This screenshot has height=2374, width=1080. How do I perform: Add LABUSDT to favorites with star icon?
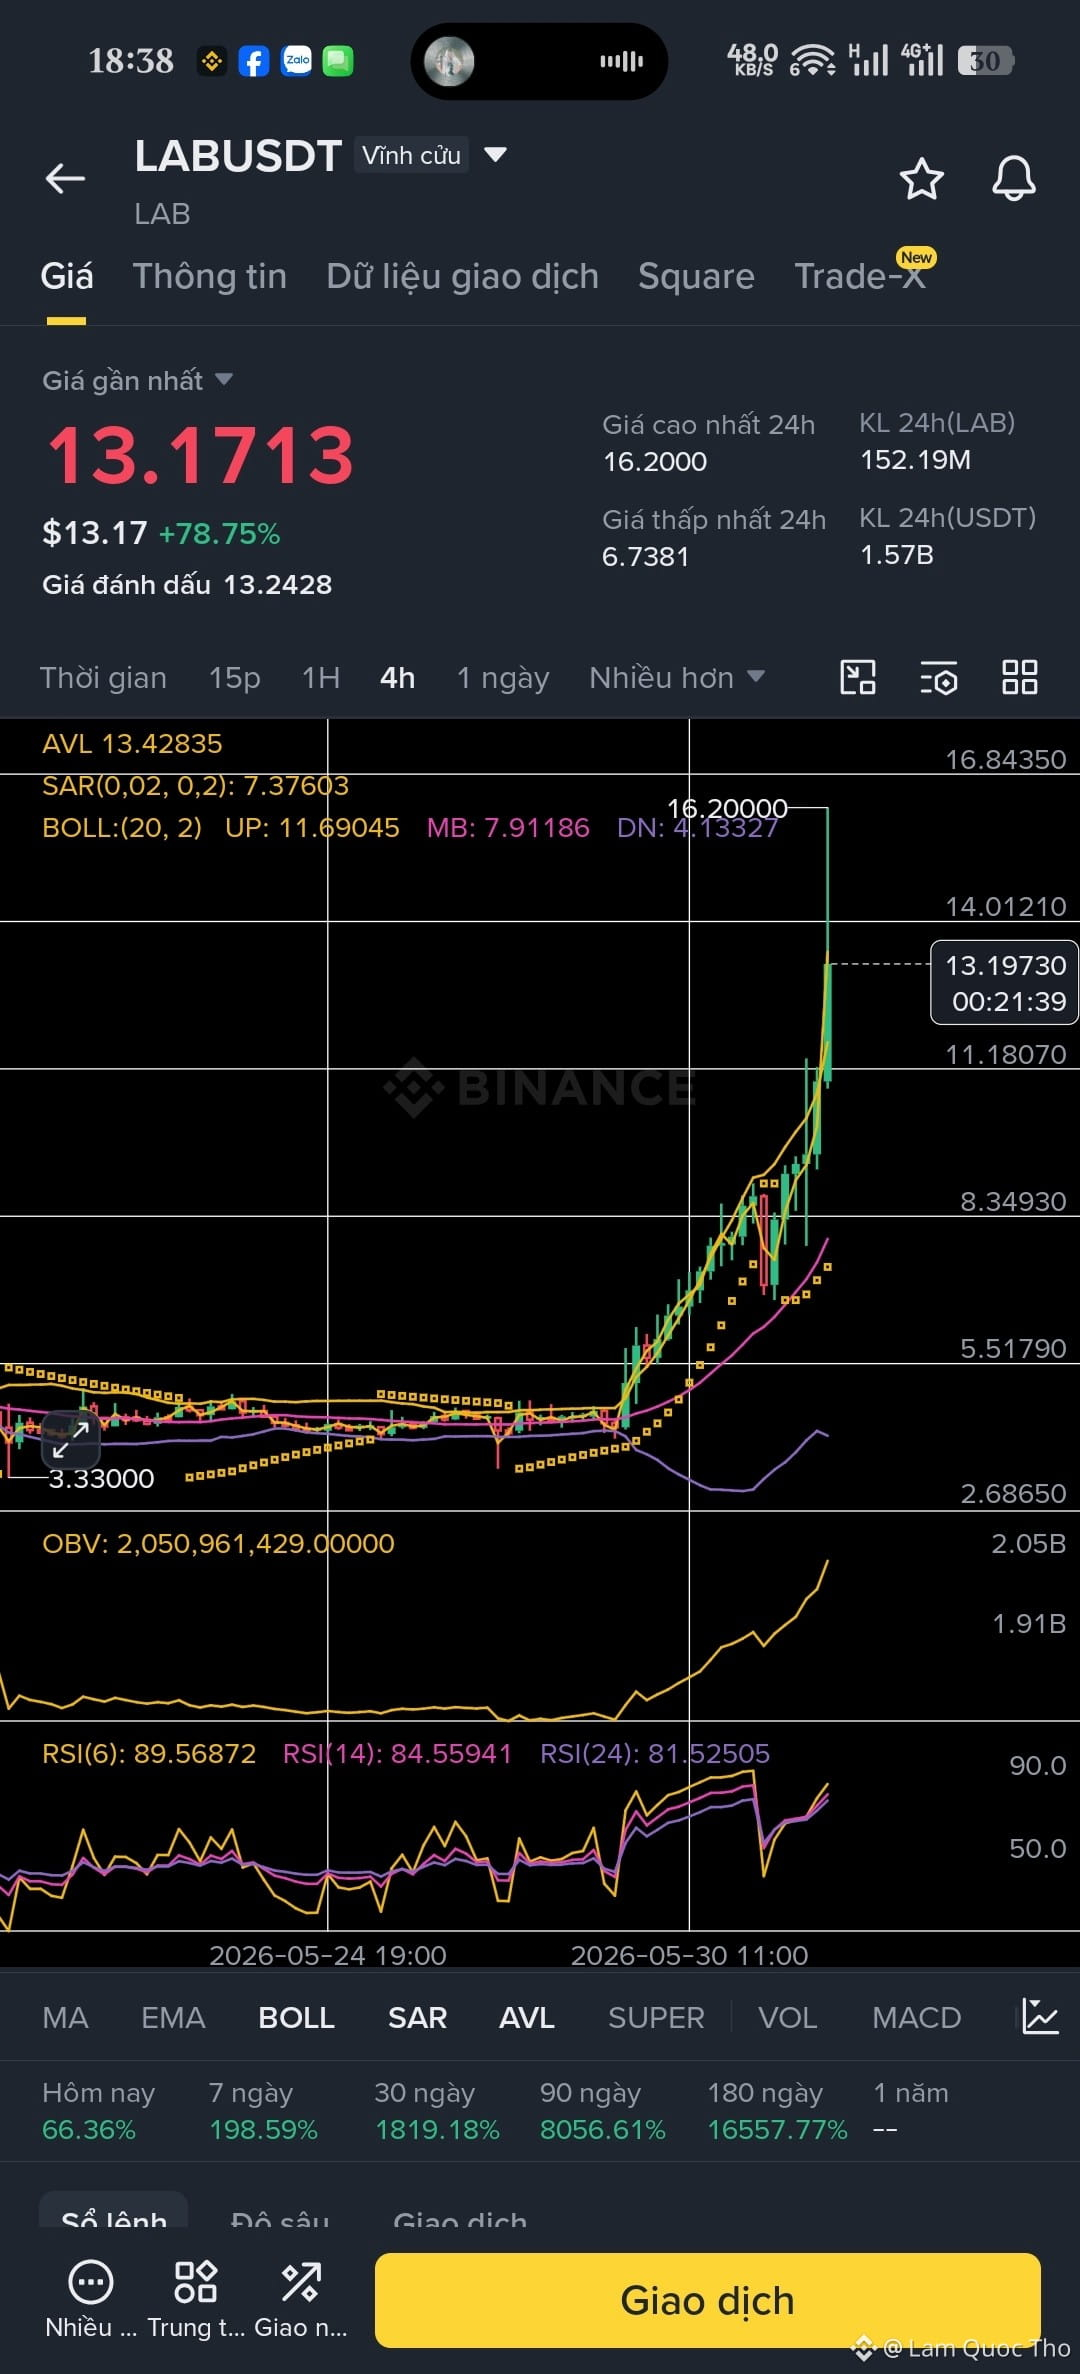921,179
